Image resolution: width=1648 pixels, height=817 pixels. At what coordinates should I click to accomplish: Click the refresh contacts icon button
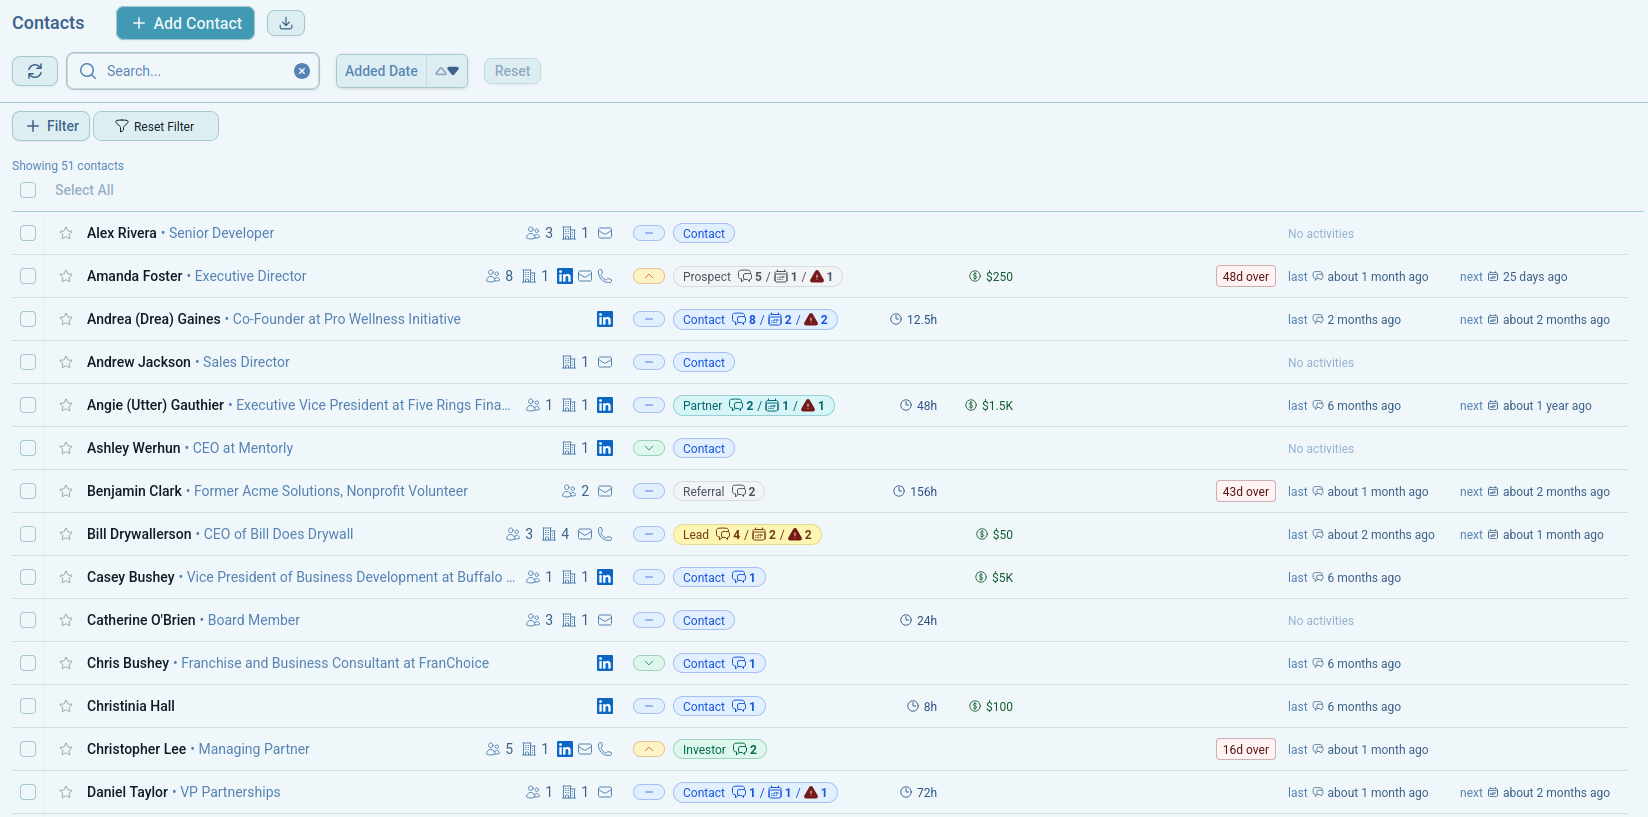coord(35,71)
